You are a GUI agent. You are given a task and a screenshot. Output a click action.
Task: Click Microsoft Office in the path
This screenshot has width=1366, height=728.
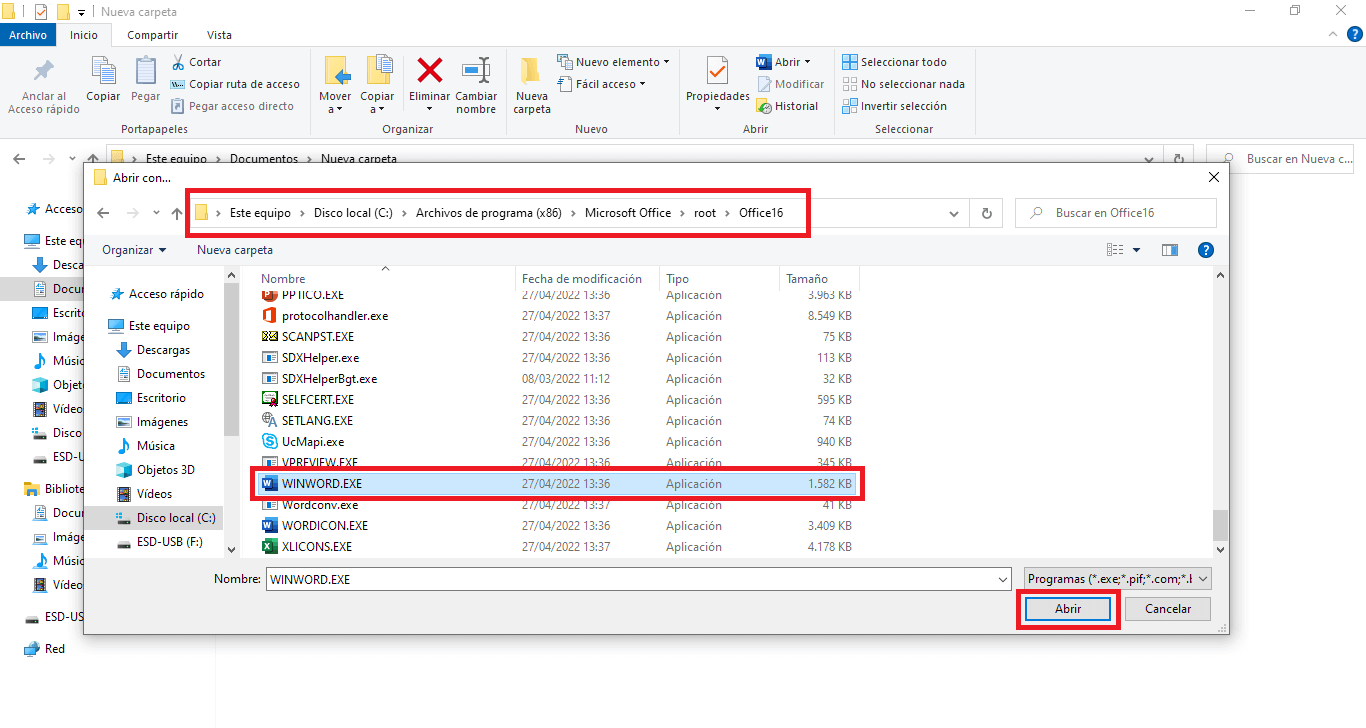point(628,213)
